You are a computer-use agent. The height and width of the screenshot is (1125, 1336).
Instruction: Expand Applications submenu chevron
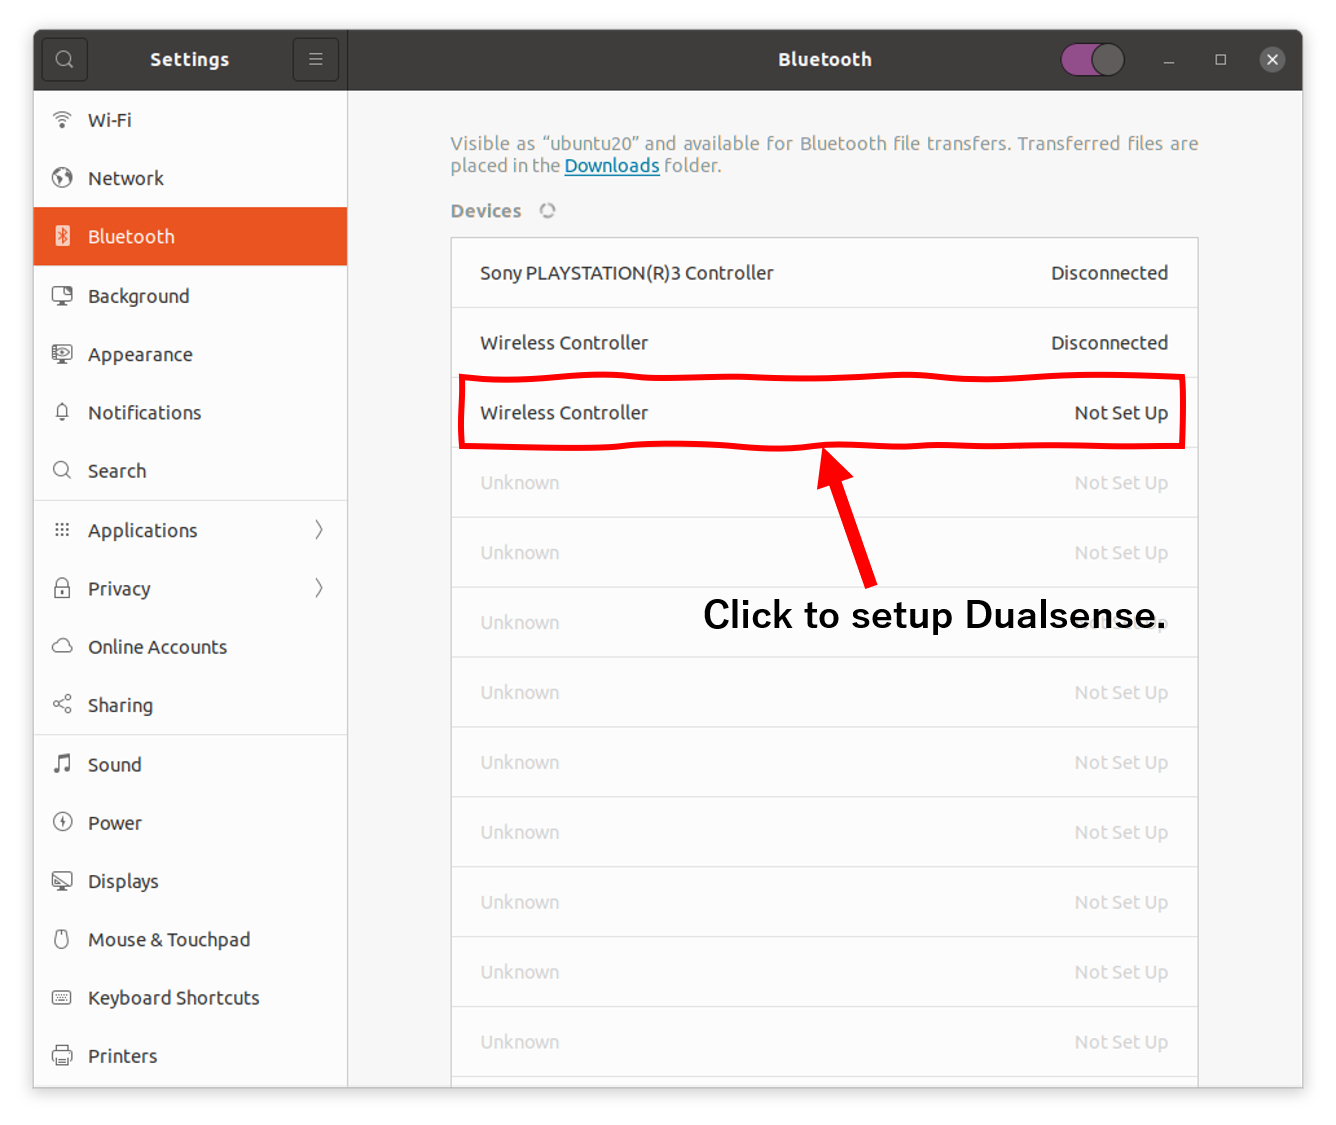(x=319, y=530)
